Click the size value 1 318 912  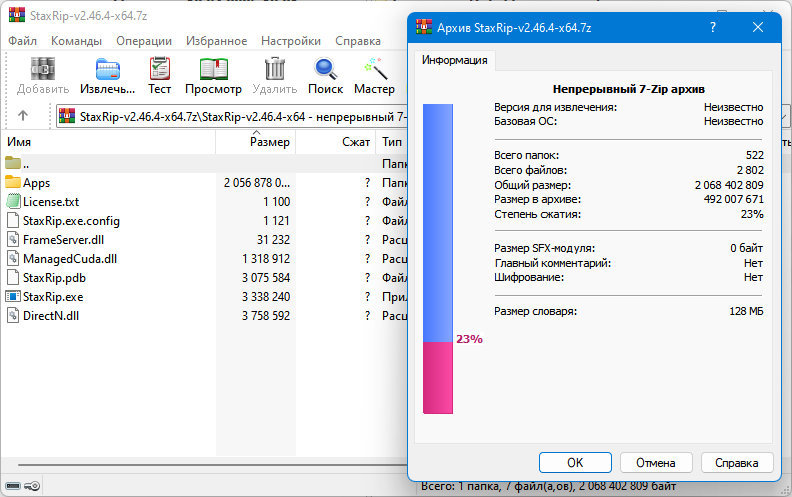tap(266, 259)
